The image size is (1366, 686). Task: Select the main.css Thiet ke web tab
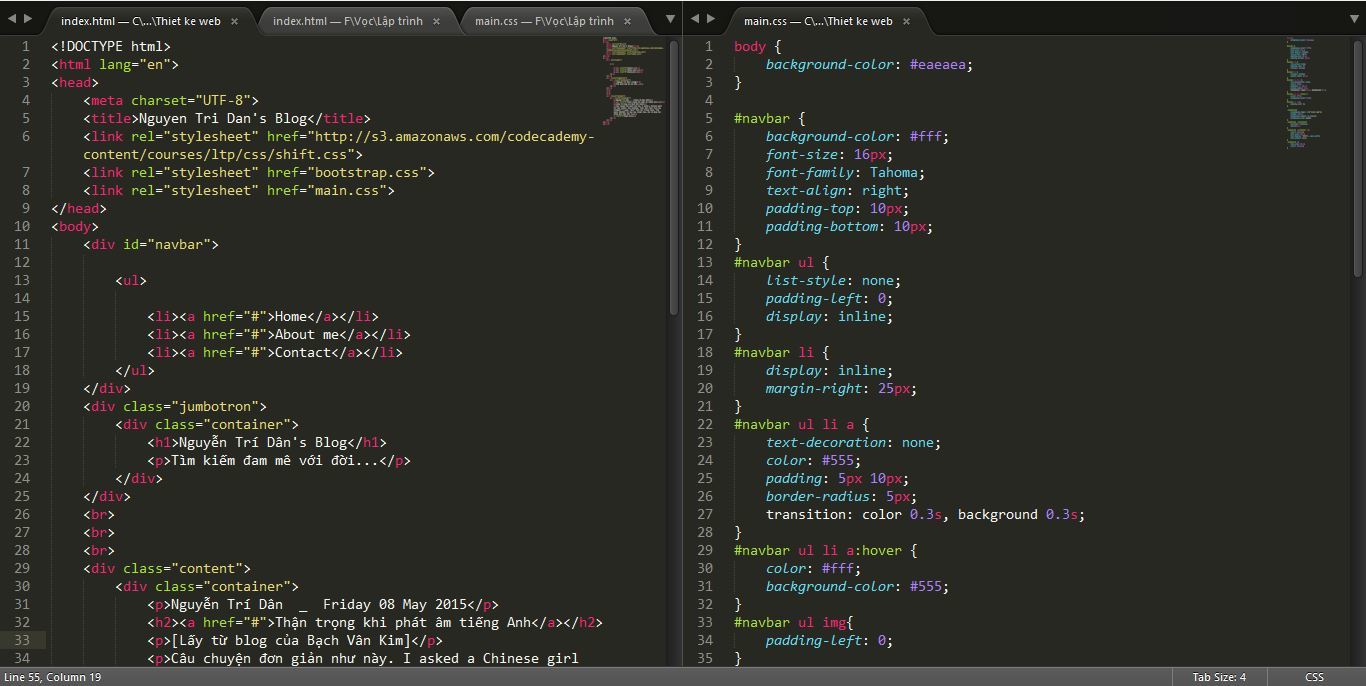[x=818, y=21]
